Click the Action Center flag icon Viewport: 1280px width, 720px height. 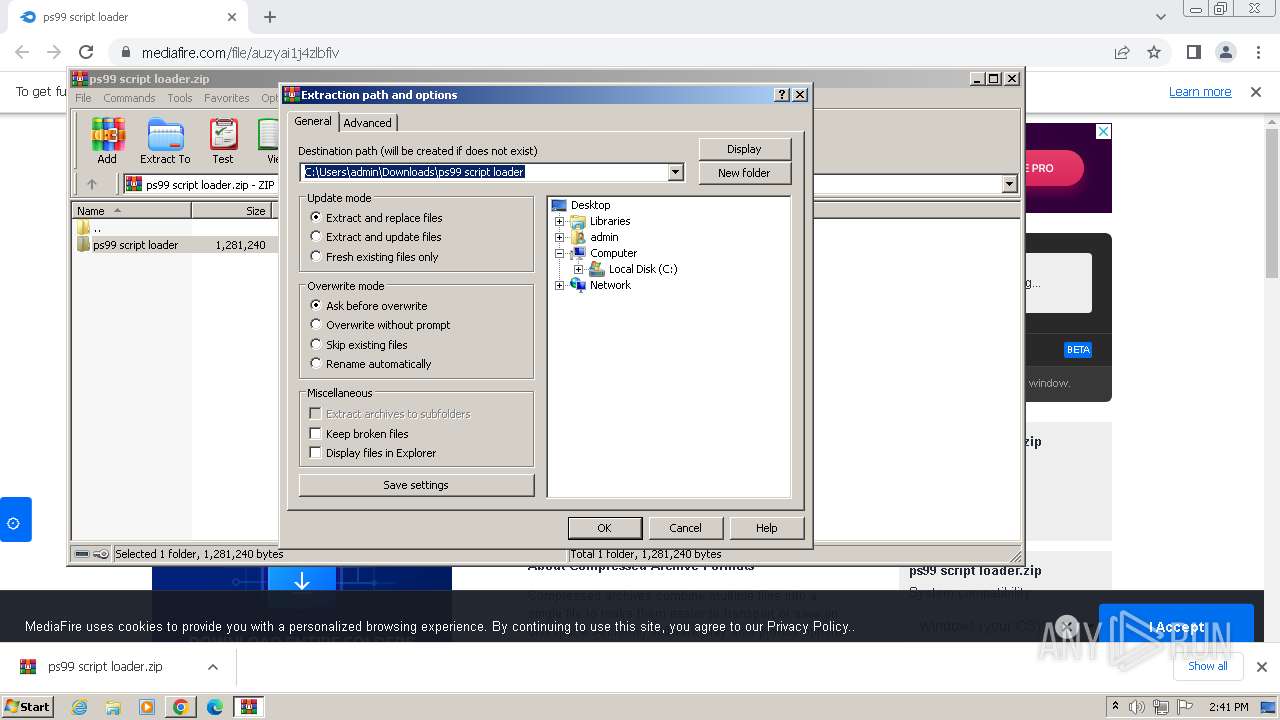pyautogui.click(x=1185, y=707)
